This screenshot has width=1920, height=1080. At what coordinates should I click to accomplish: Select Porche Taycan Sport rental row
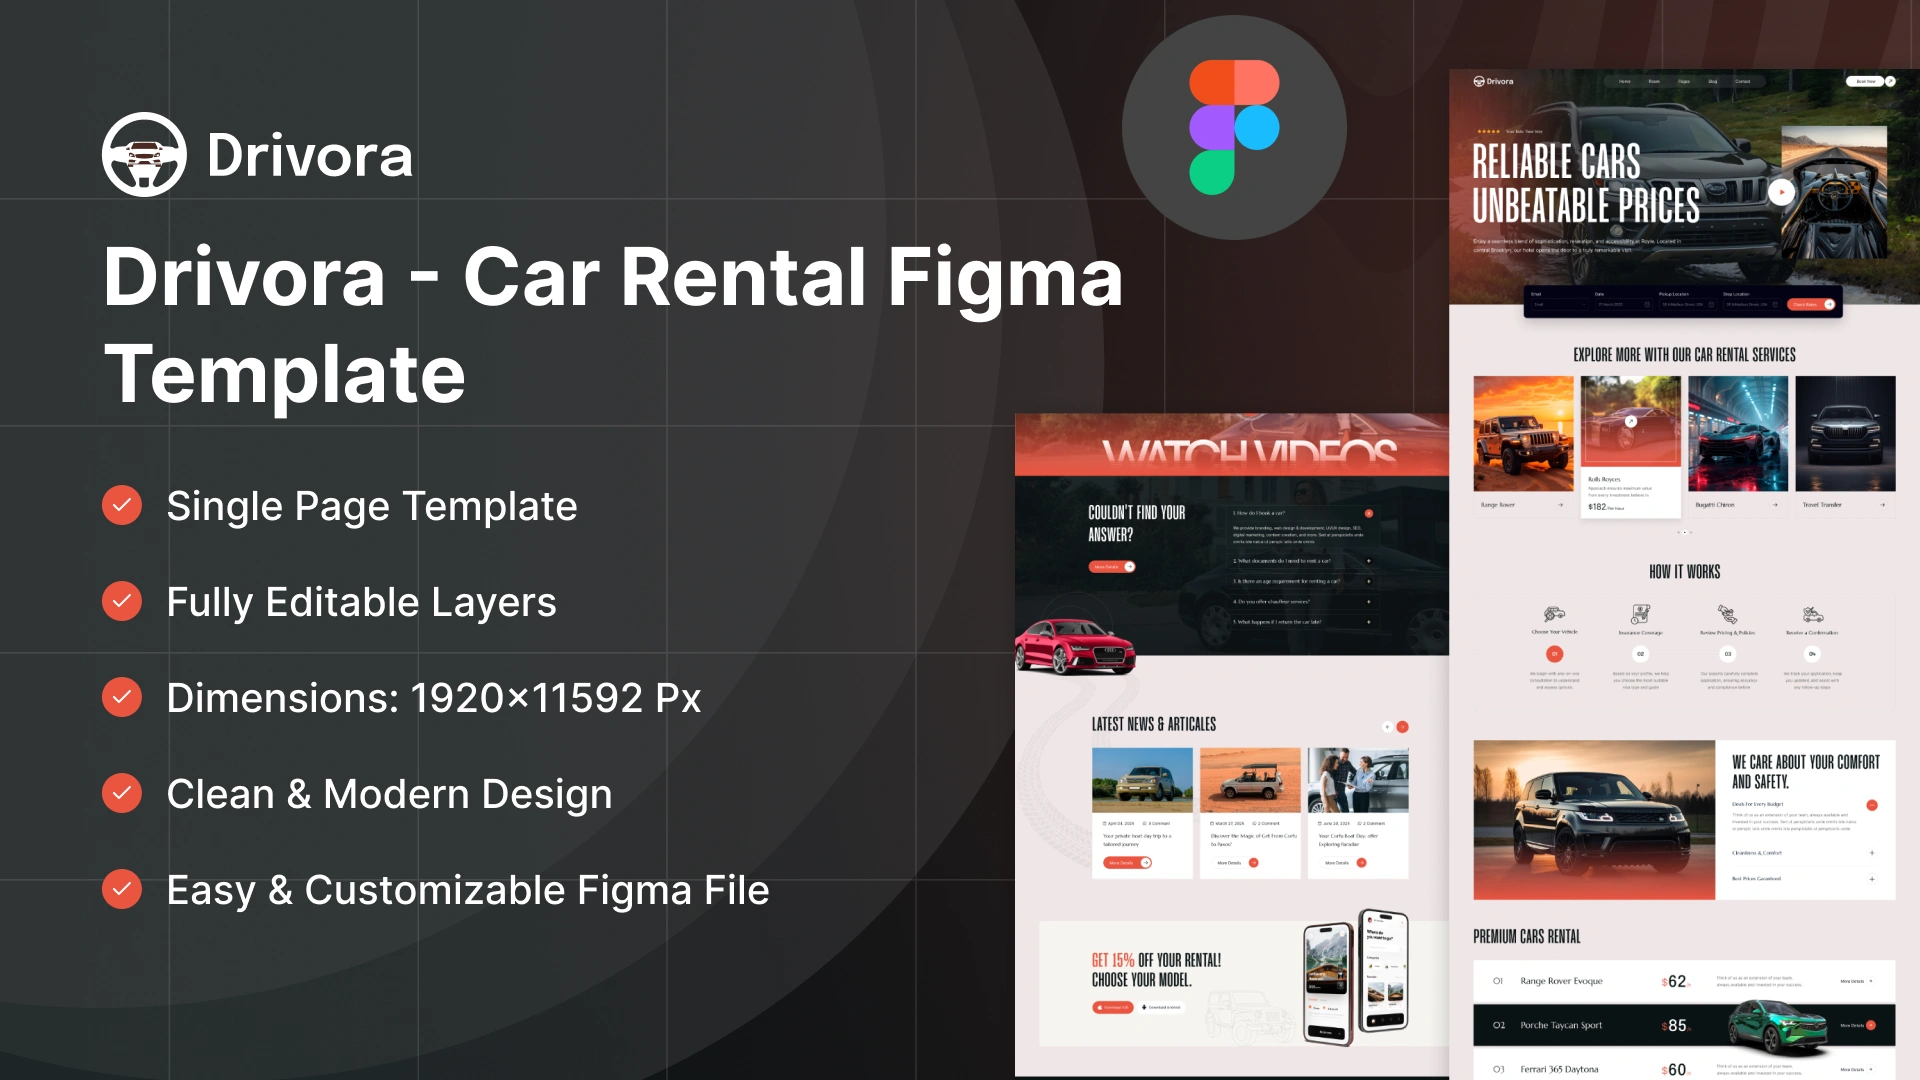click(1684, 1025)
